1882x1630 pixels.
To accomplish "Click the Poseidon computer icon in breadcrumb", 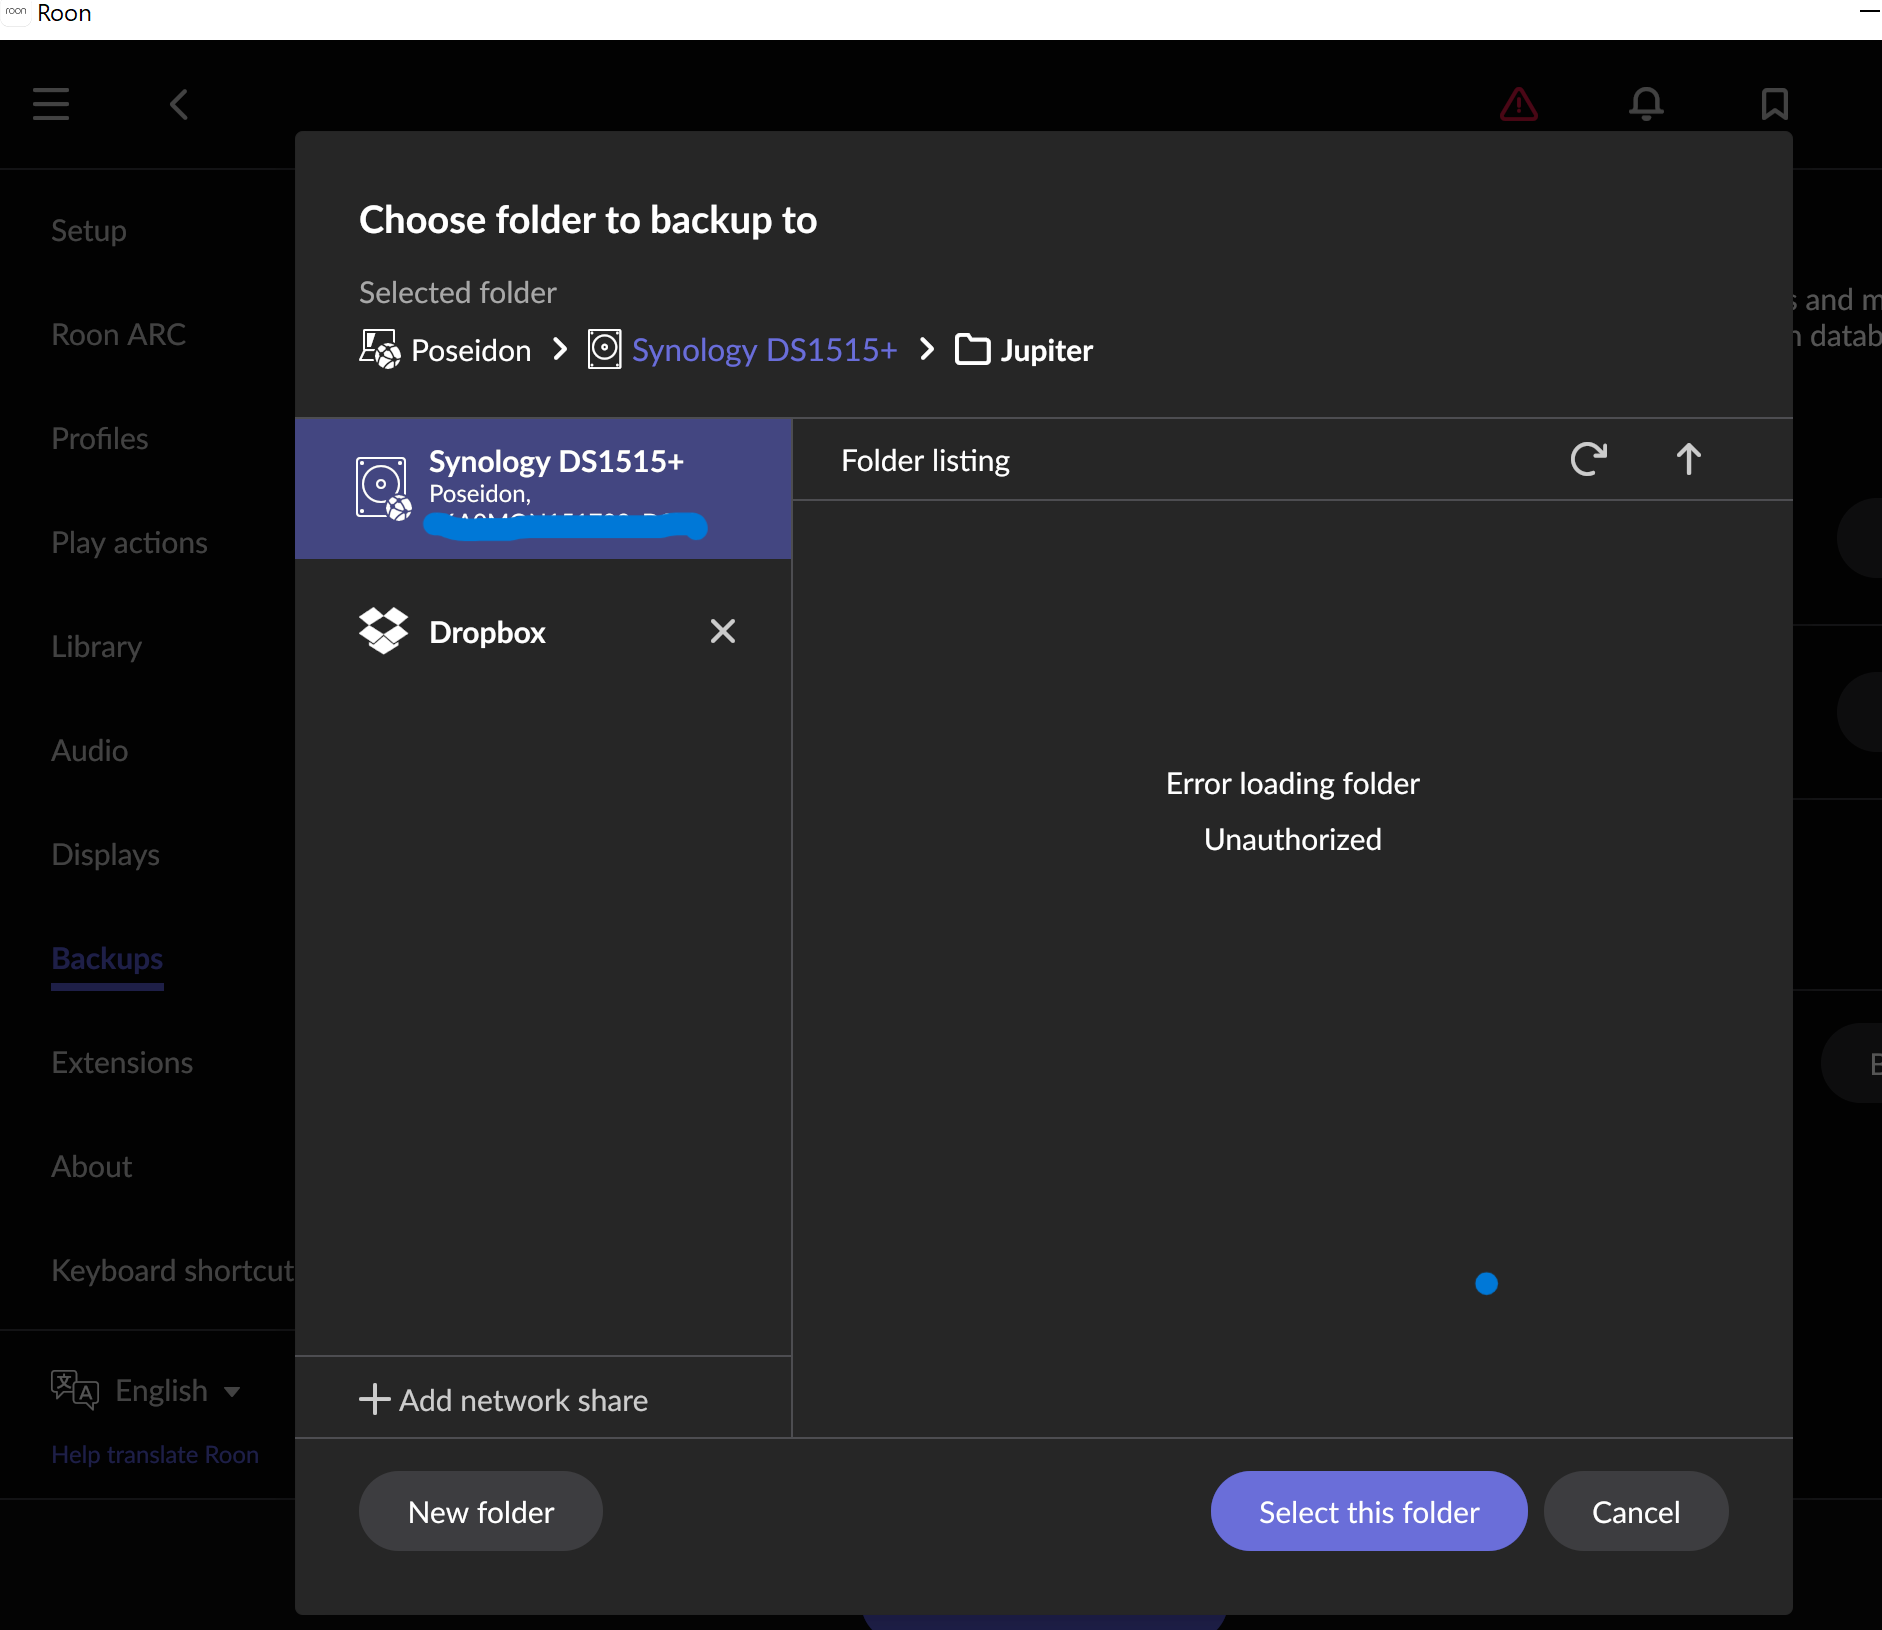I will click(x=380, y=350).
